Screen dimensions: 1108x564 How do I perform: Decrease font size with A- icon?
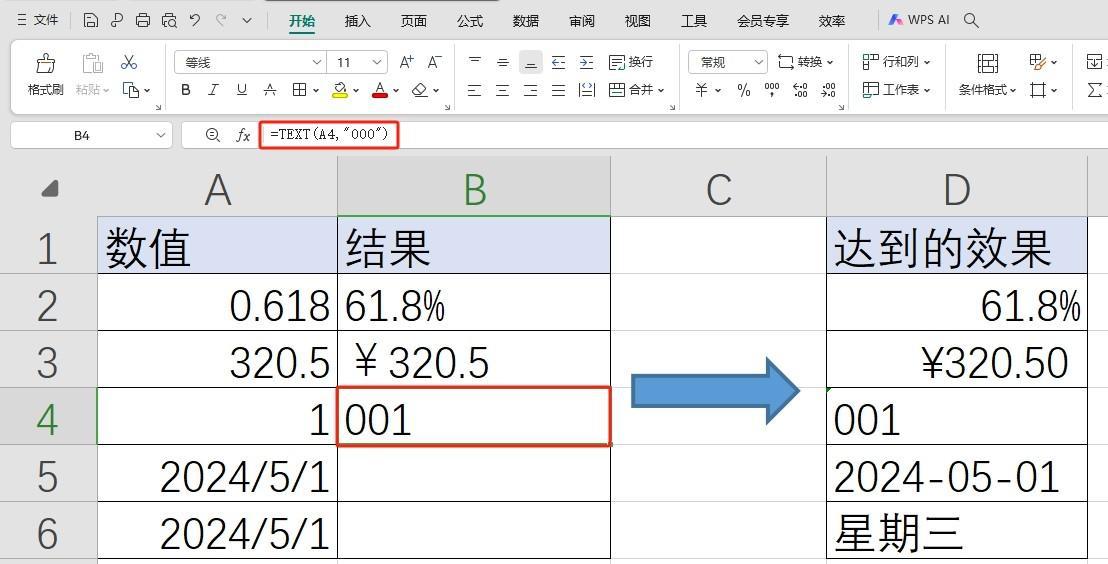(435, 62)
